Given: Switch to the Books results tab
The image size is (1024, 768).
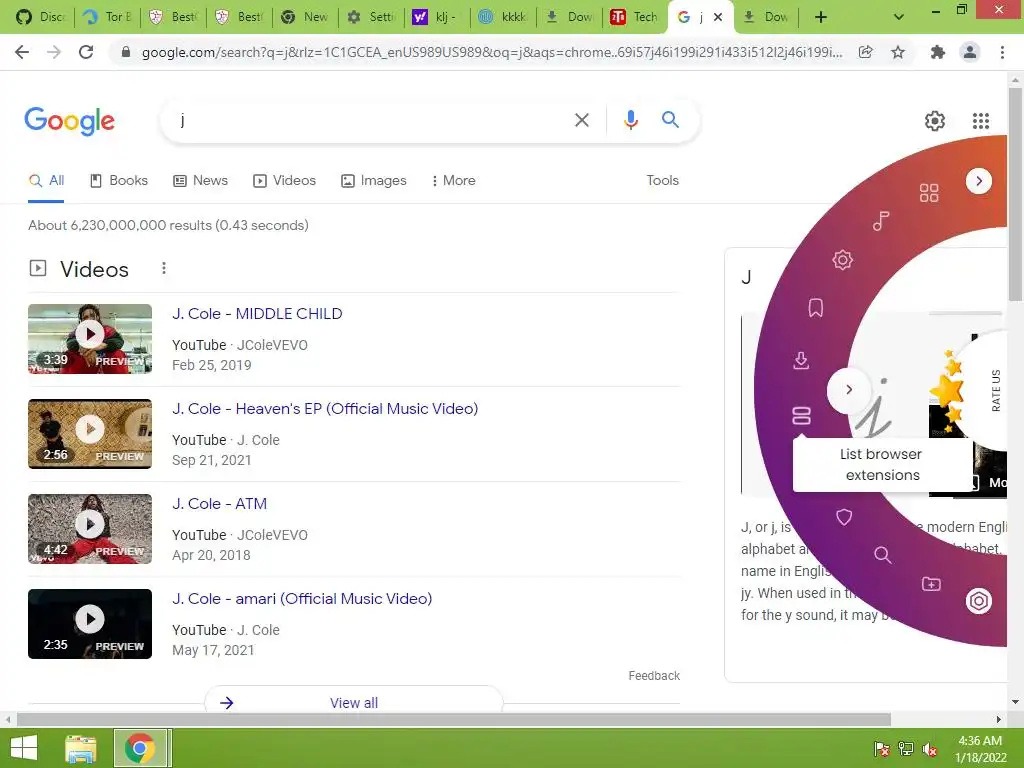Looking at the screenshot, I should [119, 181].
